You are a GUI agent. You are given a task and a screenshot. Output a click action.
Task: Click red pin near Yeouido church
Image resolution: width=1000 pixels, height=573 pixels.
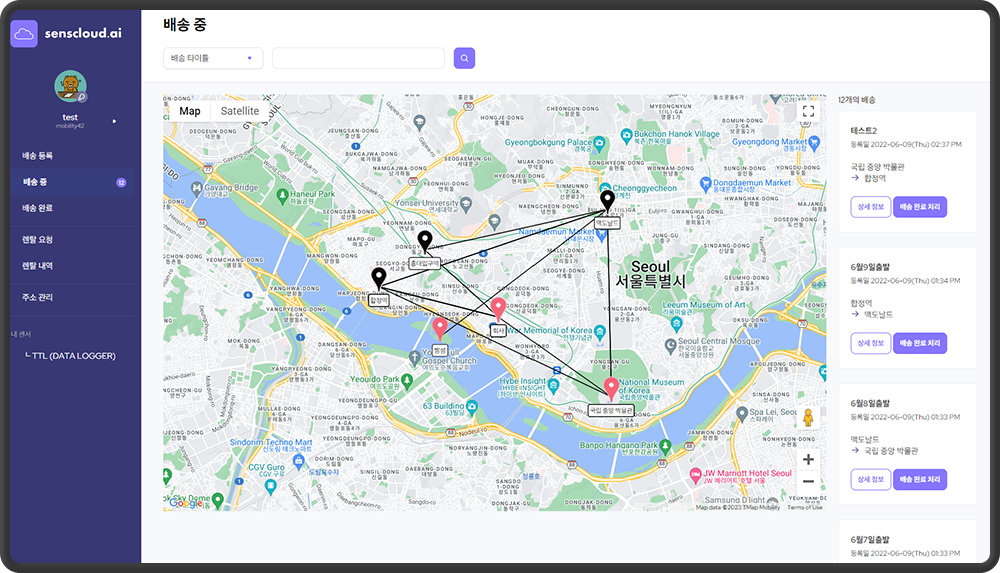440,329
